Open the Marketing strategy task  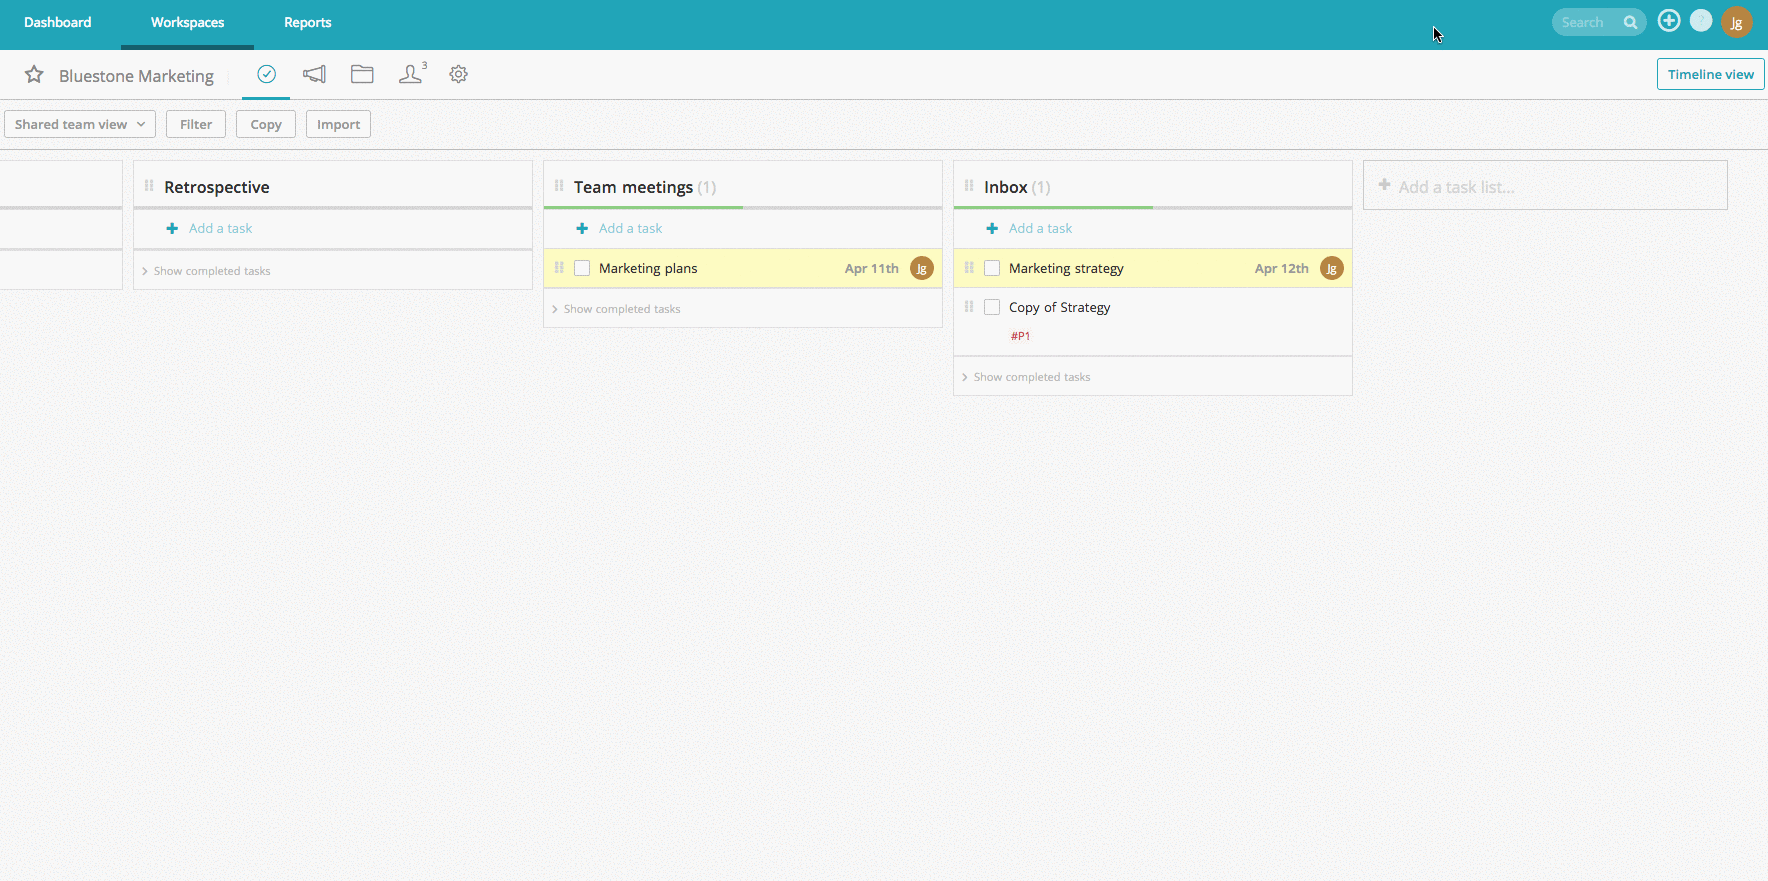(1066, 268)
